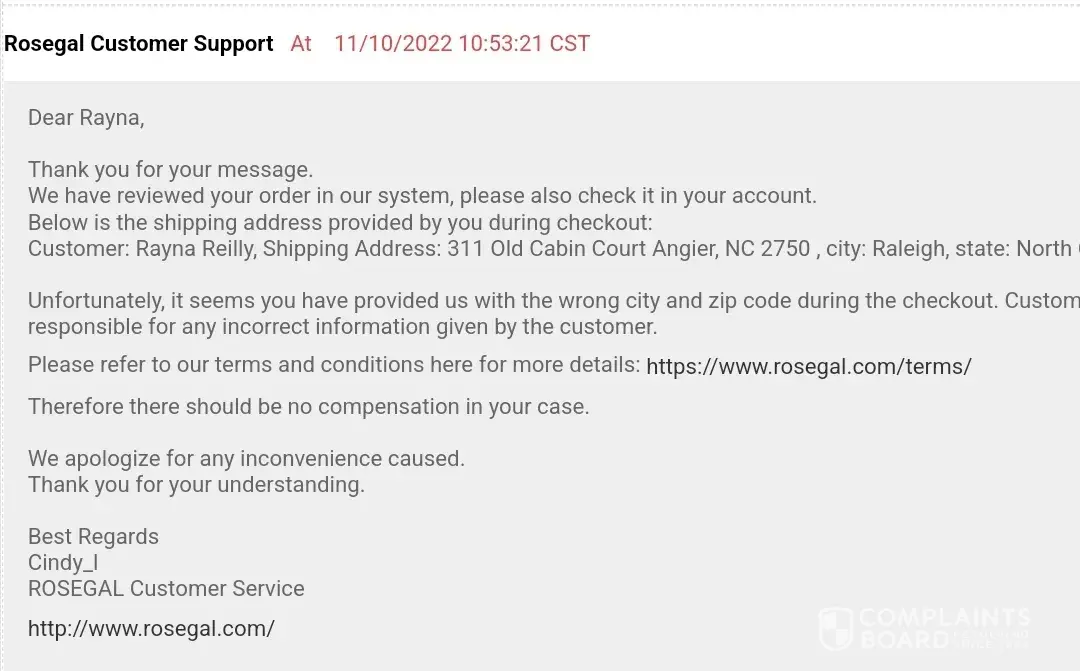Click the 'Best Regards' sign-off
This screenshot has height=671, width=1080.
pos(93,537)
